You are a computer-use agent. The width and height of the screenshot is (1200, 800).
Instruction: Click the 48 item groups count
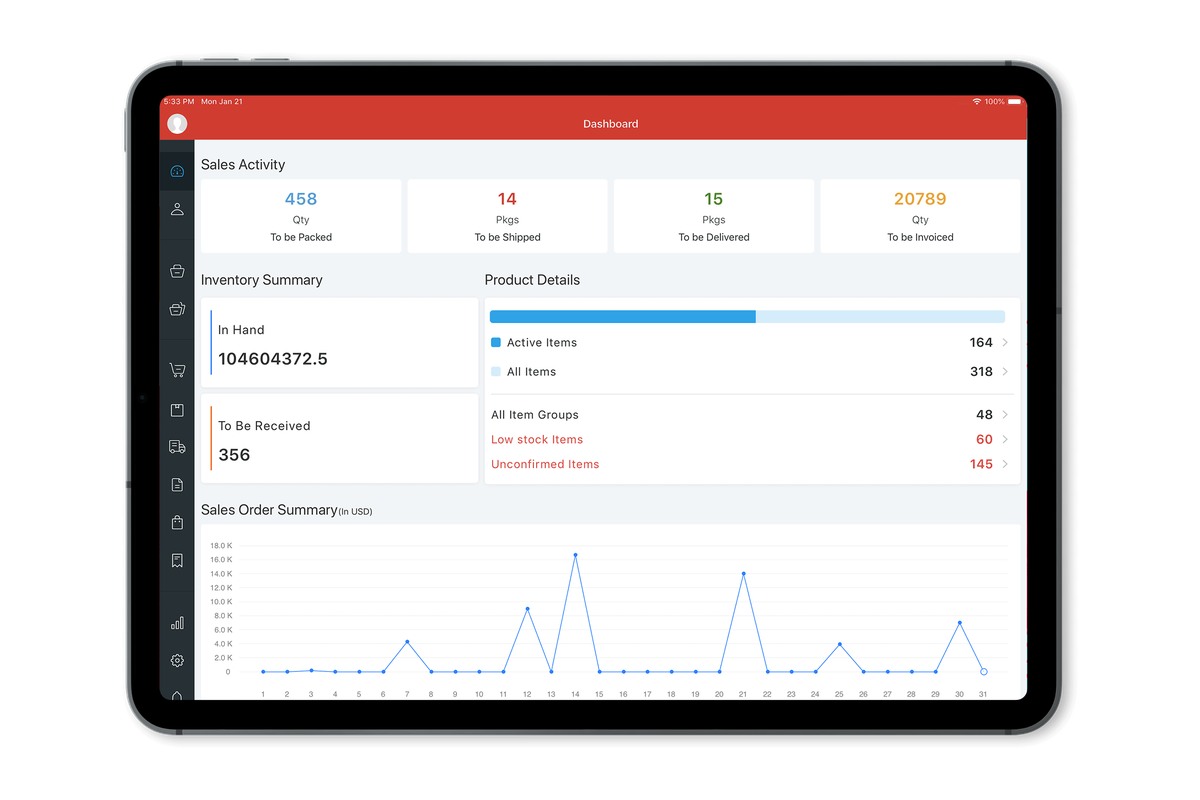(984, 415)
